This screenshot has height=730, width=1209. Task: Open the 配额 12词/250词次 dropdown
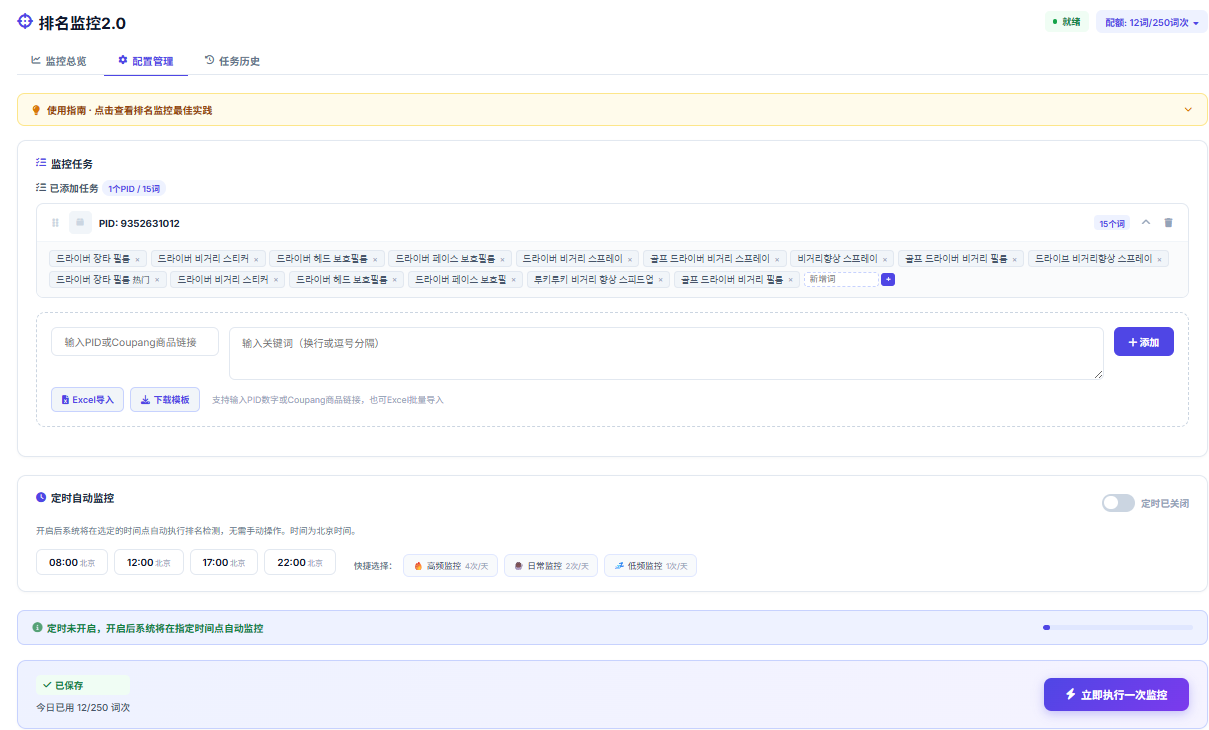pyautogui.click(x=1151, y=22)
